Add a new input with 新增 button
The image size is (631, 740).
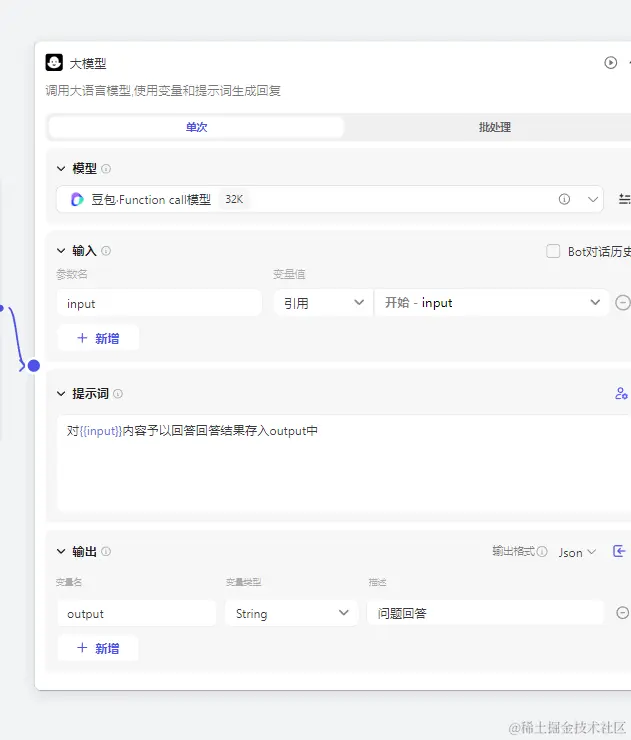(x=98, y=338)
